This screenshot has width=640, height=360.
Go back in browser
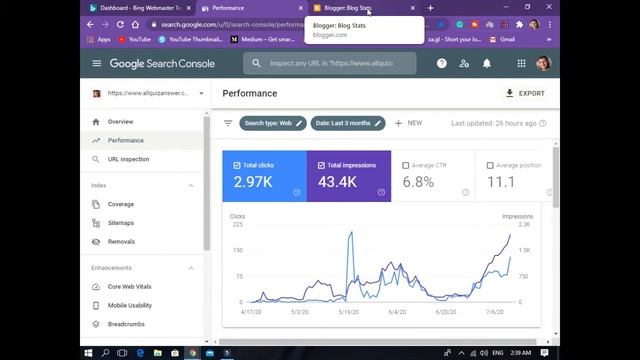click(x=90, y=24)
